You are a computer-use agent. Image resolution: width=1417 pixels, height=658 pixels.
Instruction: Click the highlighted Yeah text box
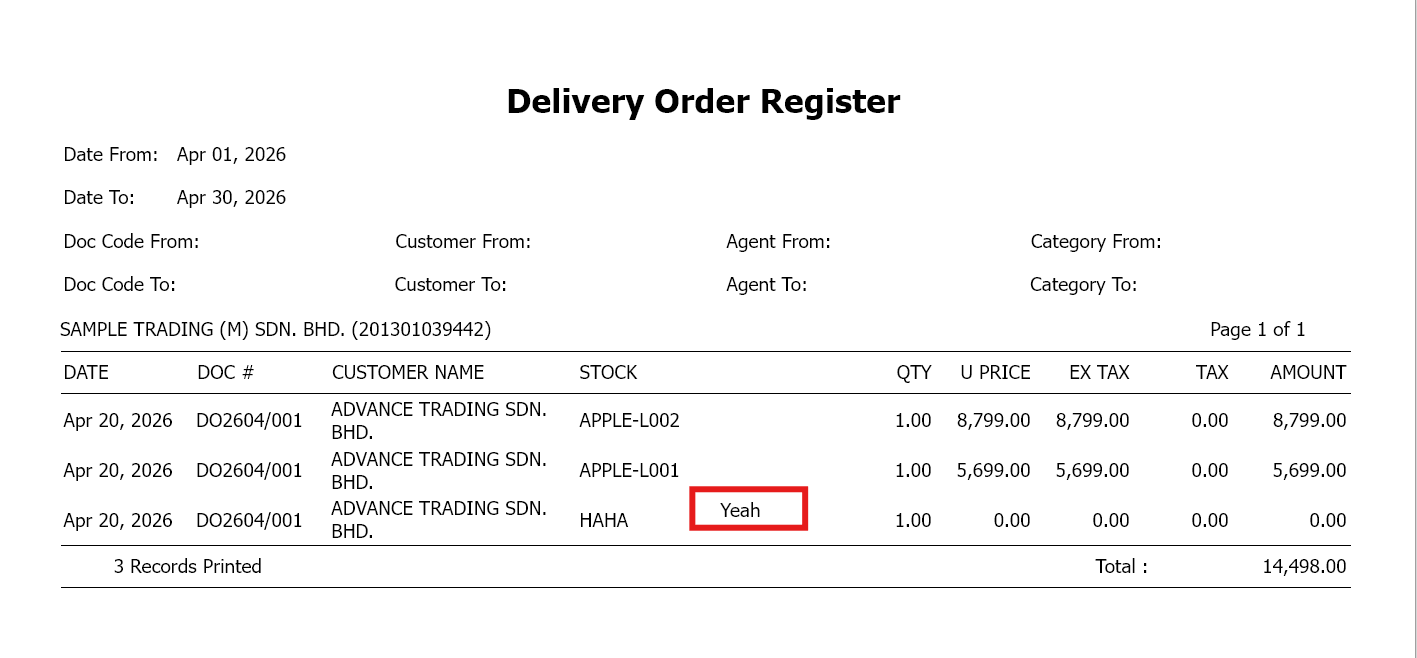(x=748, y=510)
